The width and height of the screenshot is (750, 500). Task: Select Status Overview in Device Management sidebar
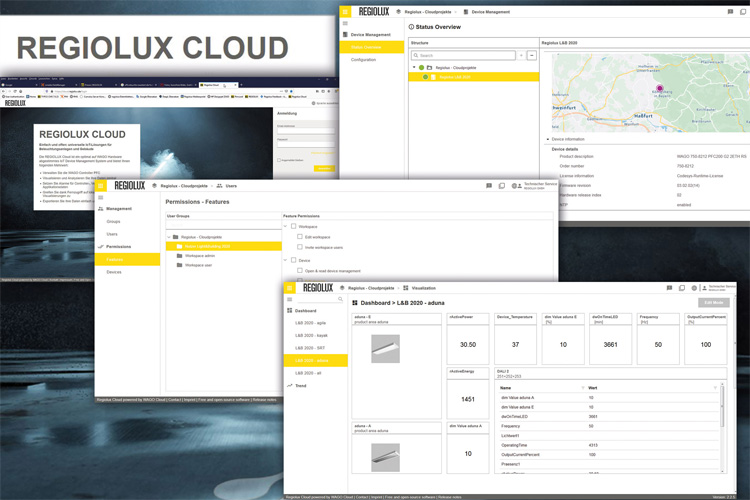click(x=372, y=47)
